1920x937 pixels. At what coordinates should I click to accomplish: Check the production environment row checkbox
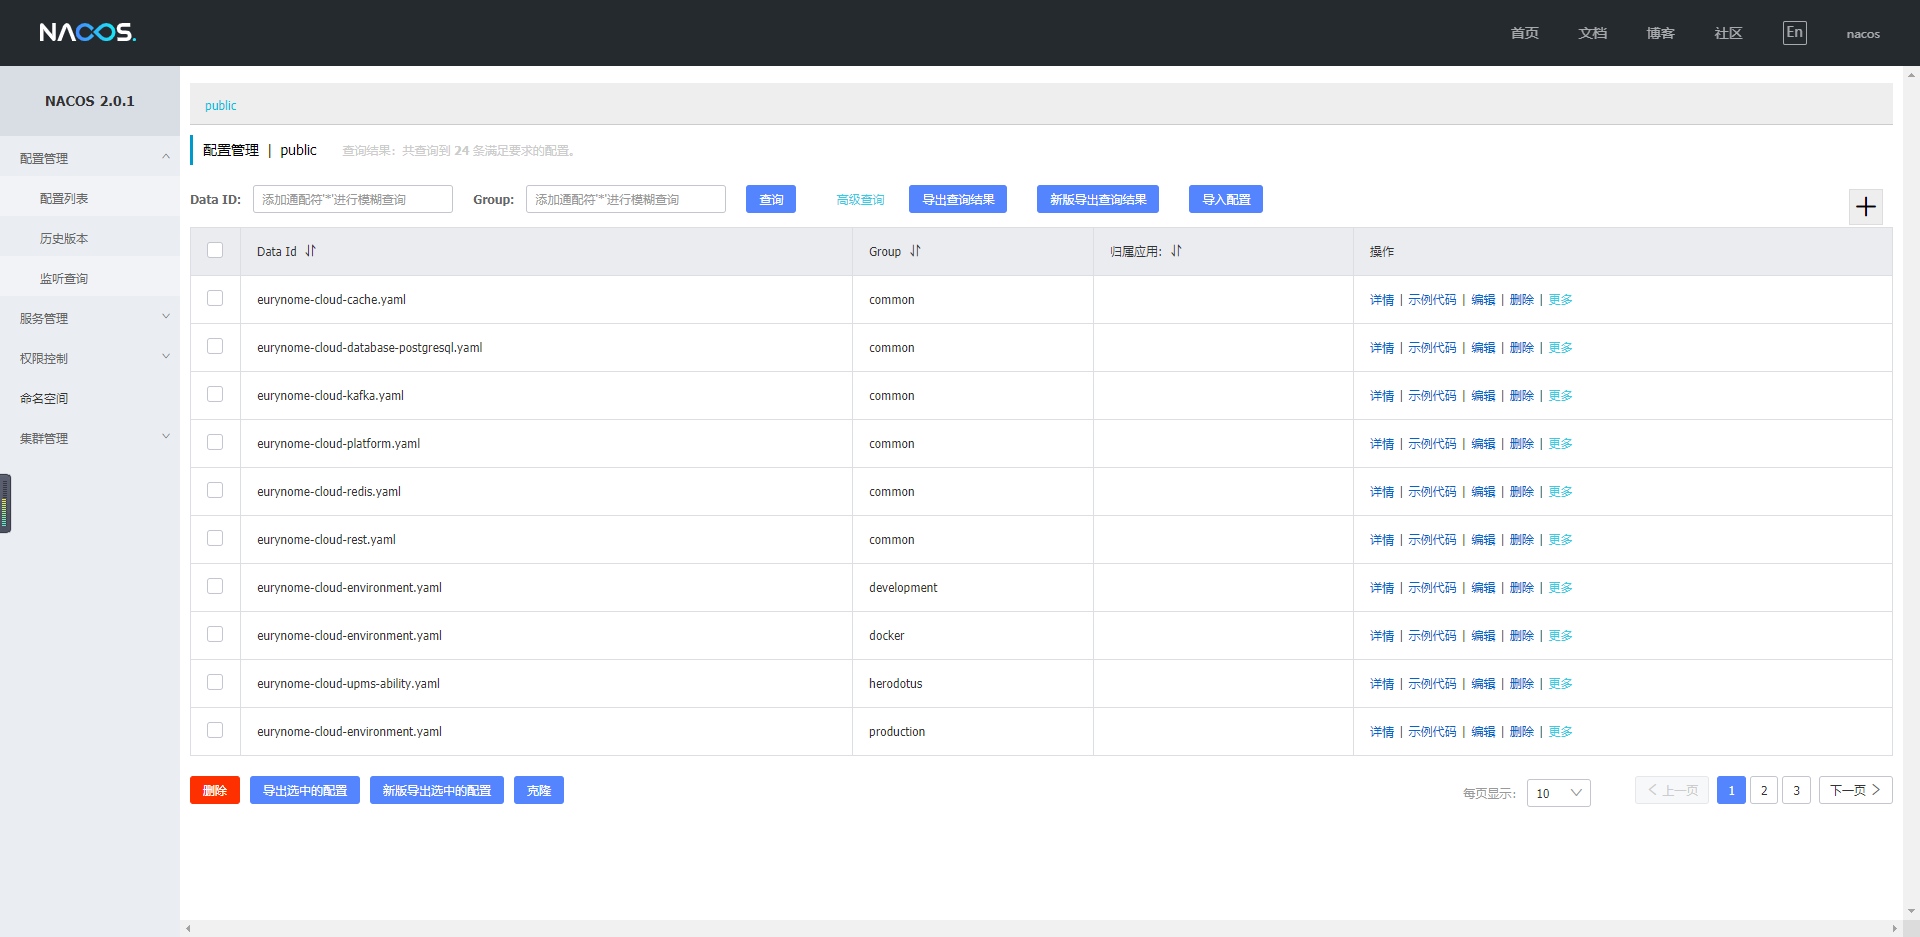point(215,730)
